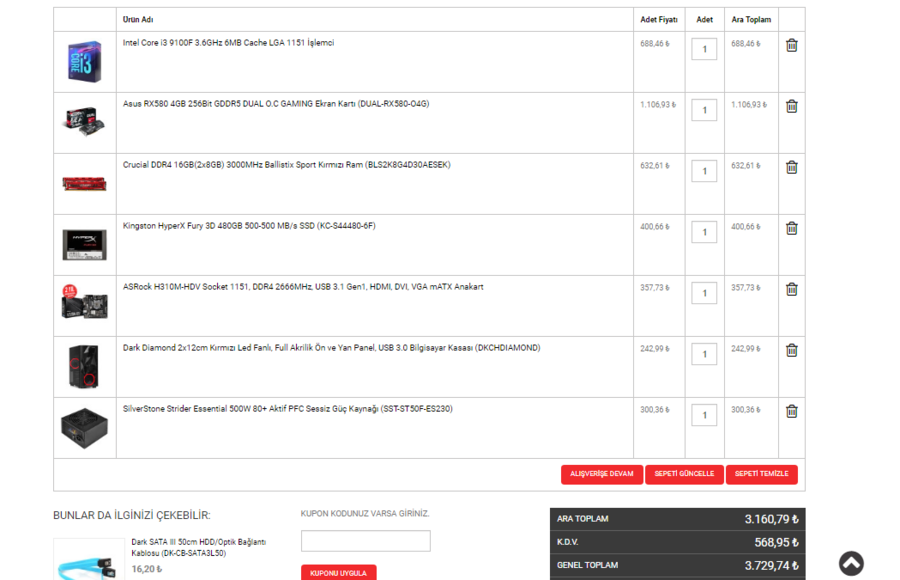The height and width of the screenshot is (580, 900).
Task: Edit quantity for SilverStone Strider PSU
Action: (x=704, y=415)
